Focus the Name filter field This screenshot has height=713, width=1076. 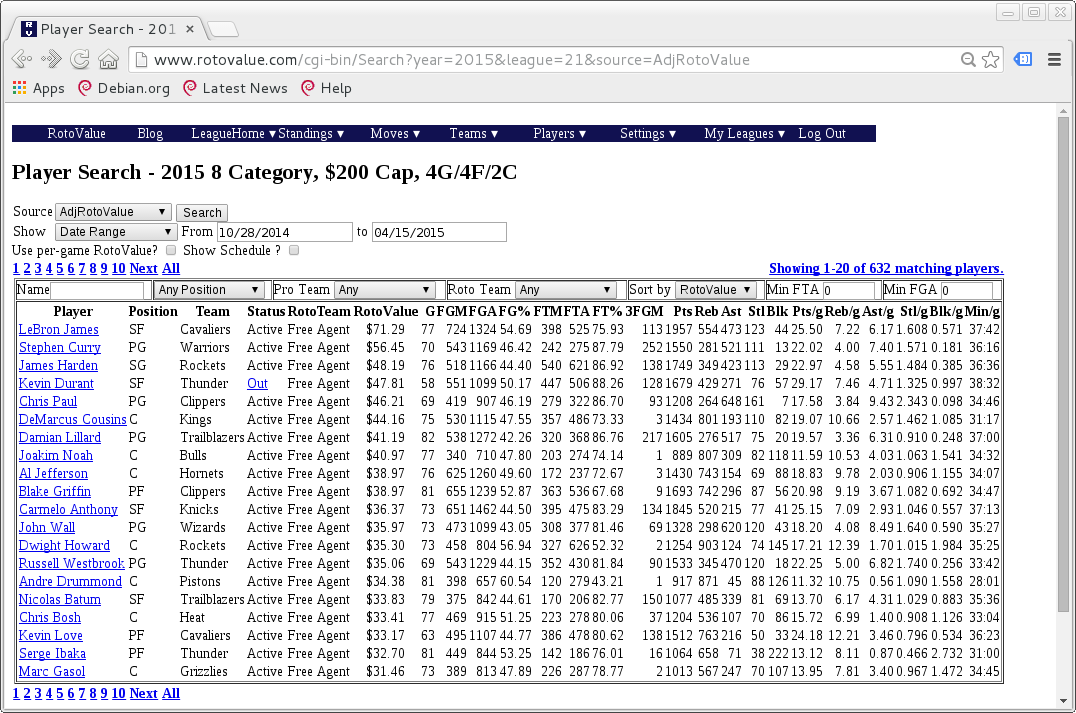97,290
